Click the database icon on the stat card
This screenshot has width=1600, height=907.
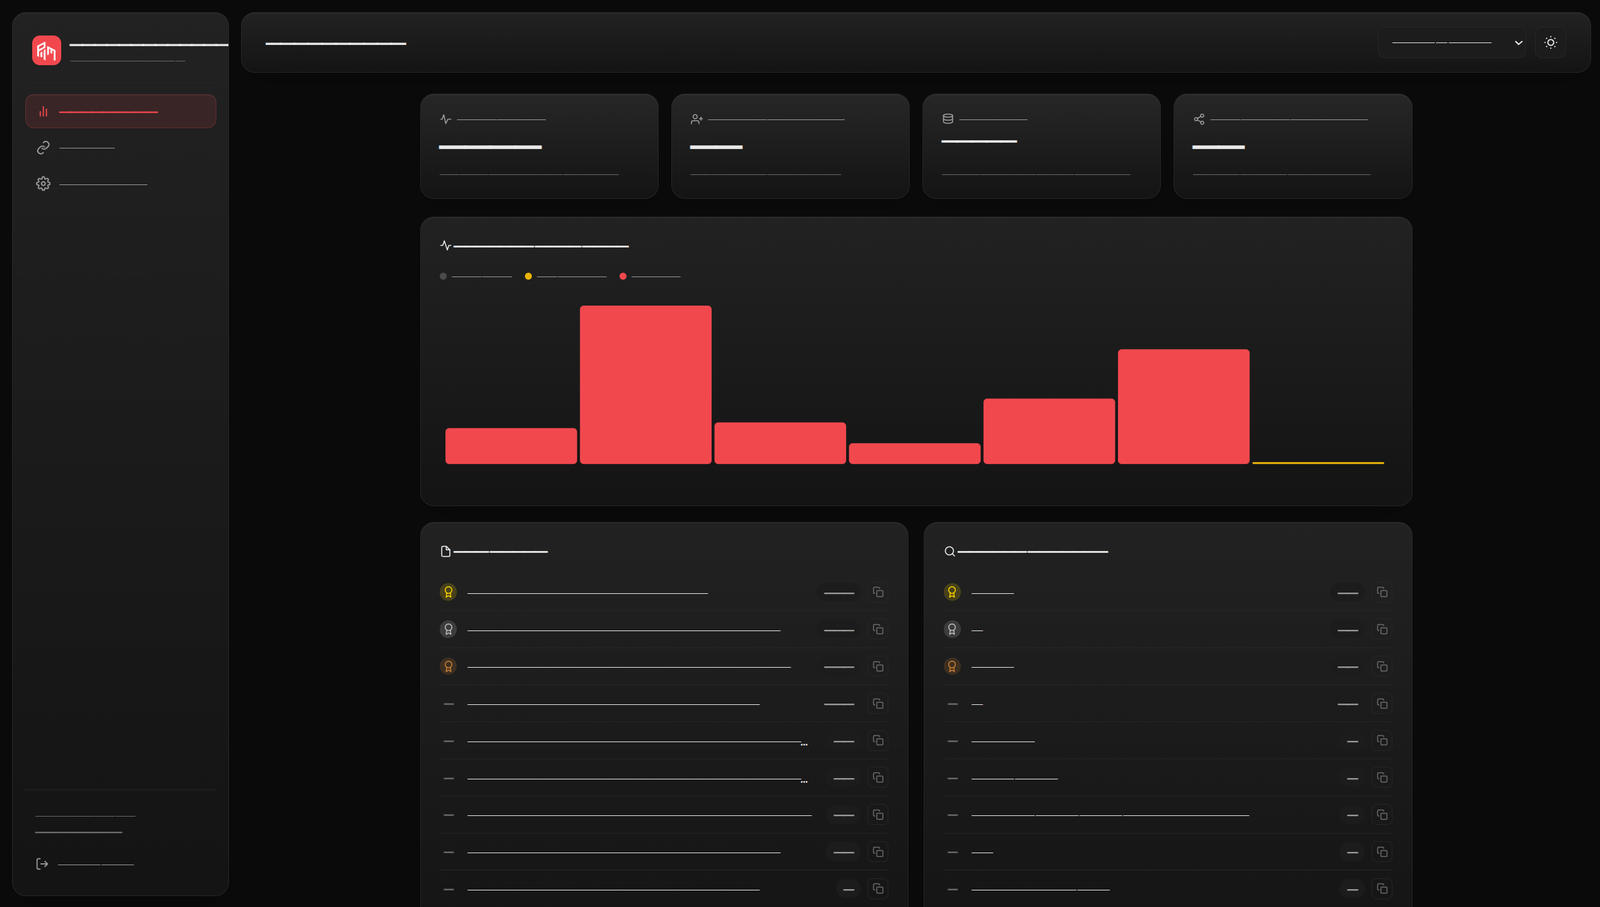tap(948, 119)
